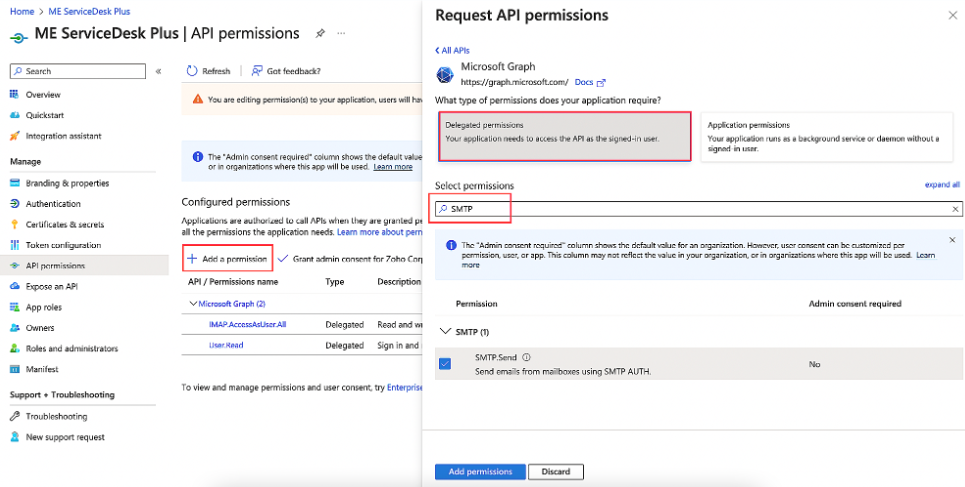
Task: Collapse the SMTP (1) permission group
Action: [445, 331]
